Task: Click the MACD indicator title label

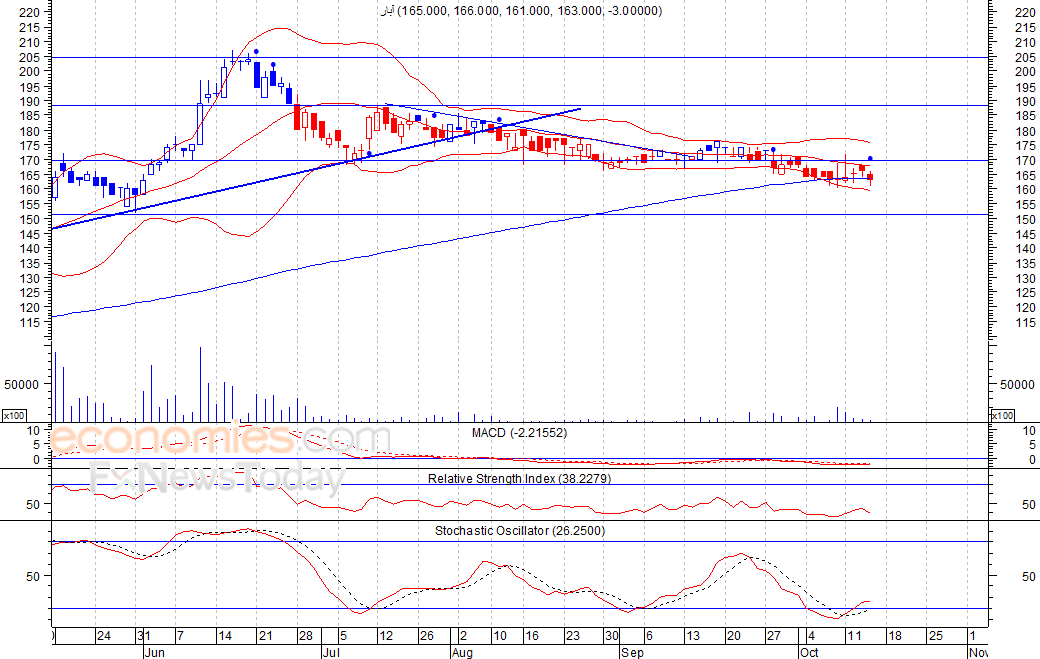Action: click(519, 433)
